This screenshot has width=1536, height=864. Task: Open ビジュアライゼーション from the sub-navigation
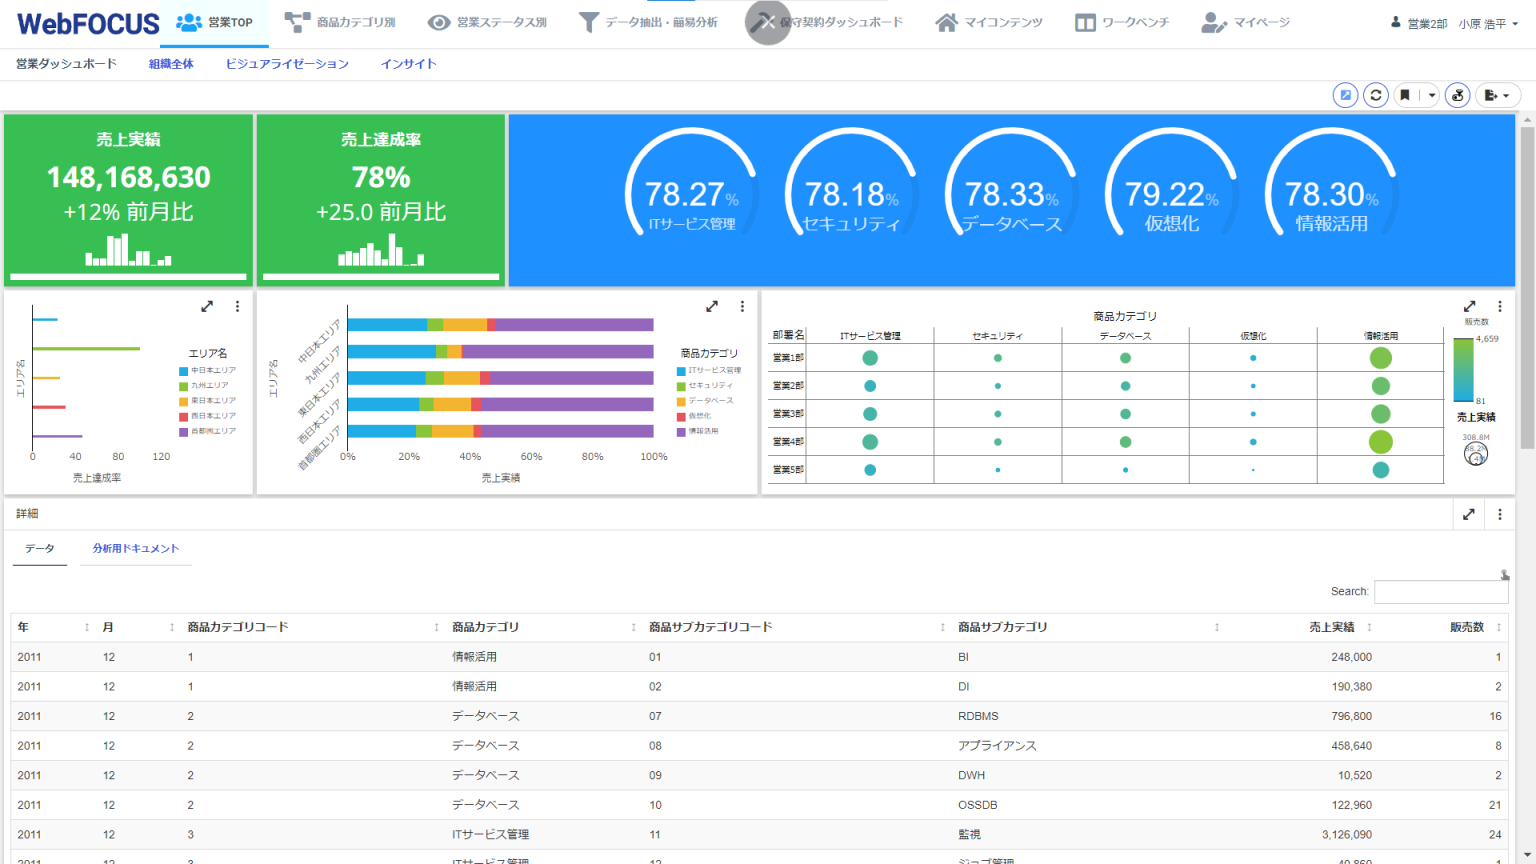(x=289, y=63)
